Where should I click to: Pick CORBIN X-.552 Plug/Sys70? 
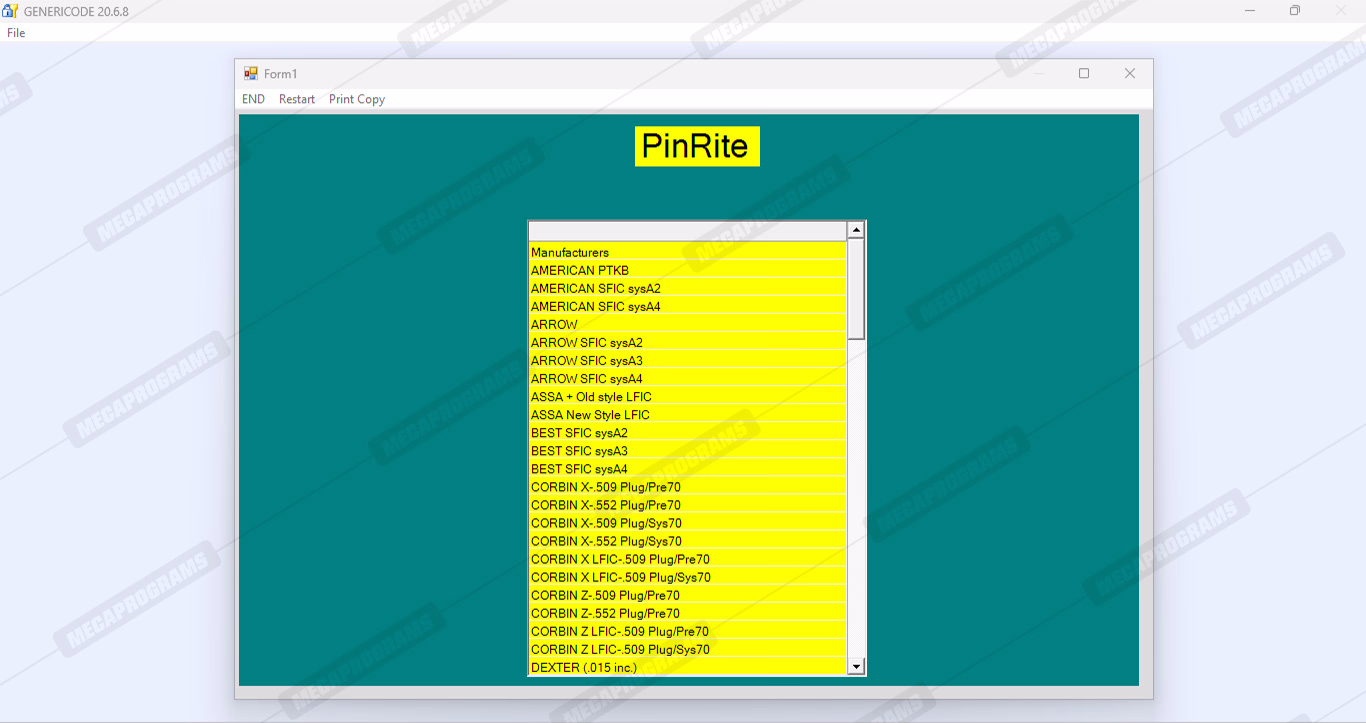tap(606, 541)
